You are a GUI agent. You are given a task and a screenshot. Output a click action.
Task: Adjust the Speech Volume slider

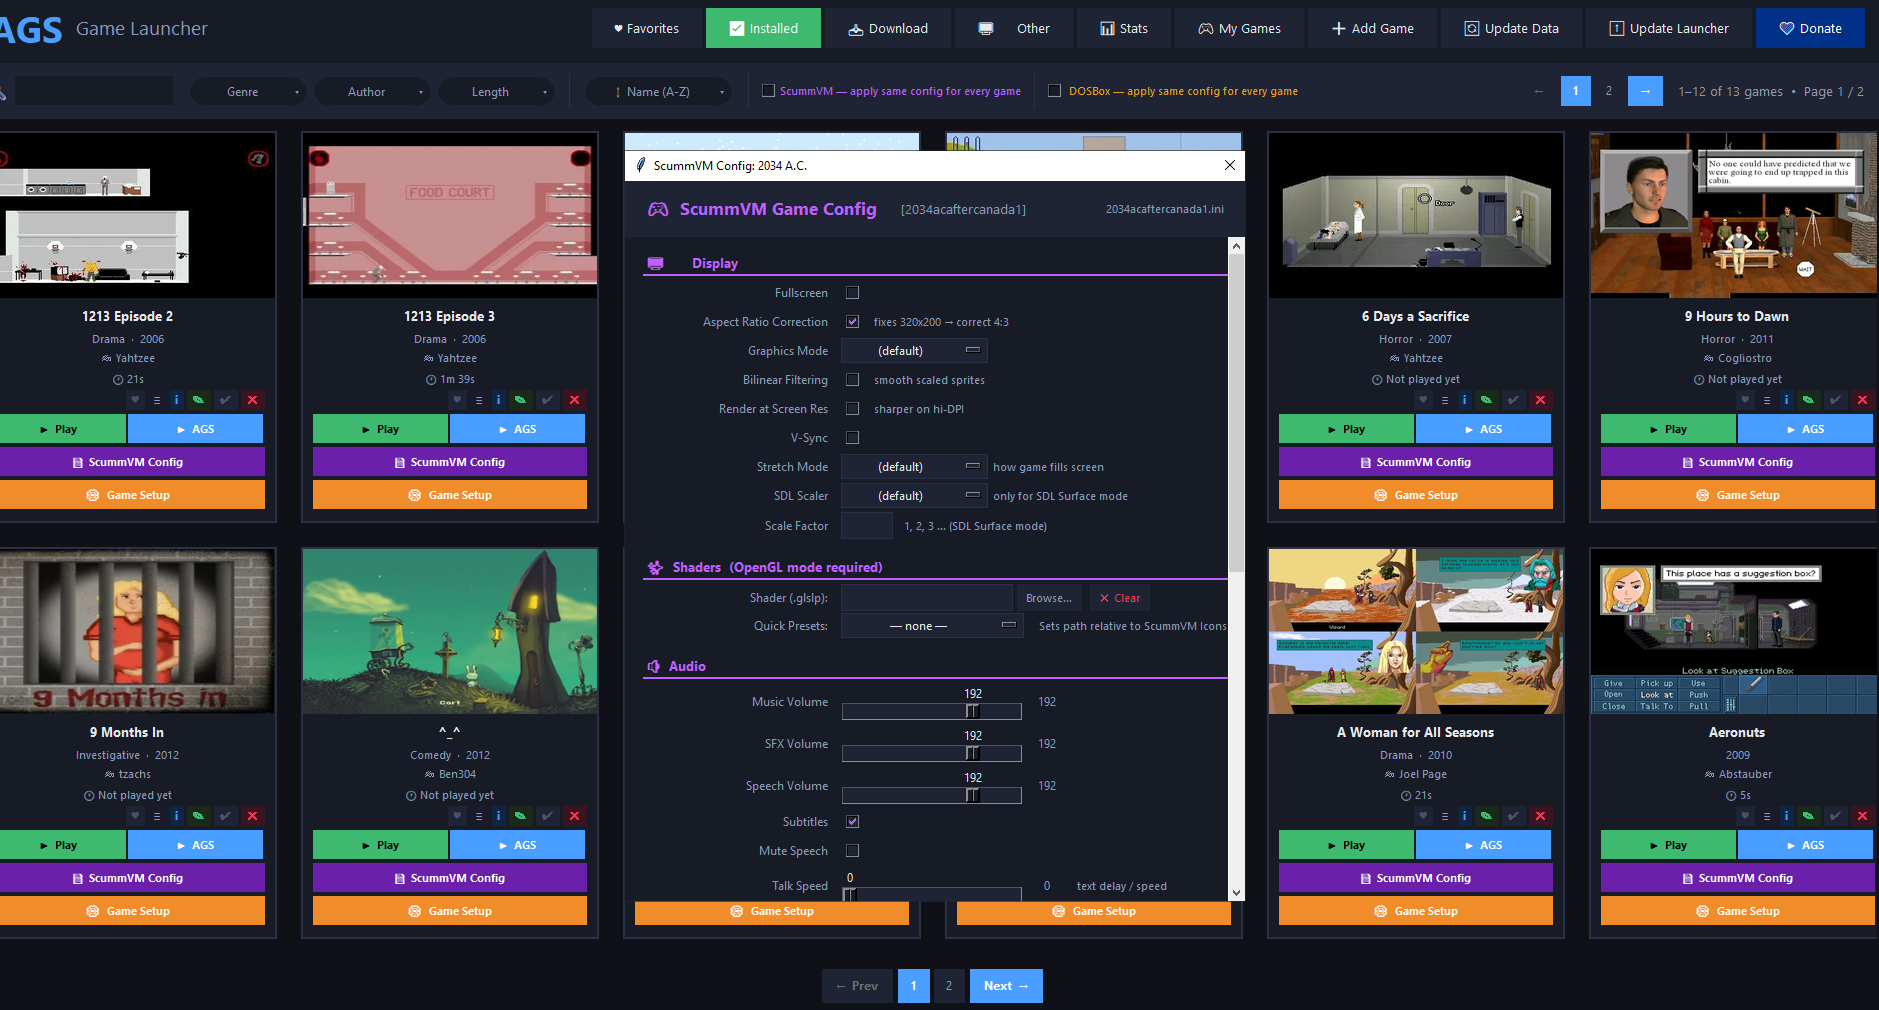pos(932,795)
